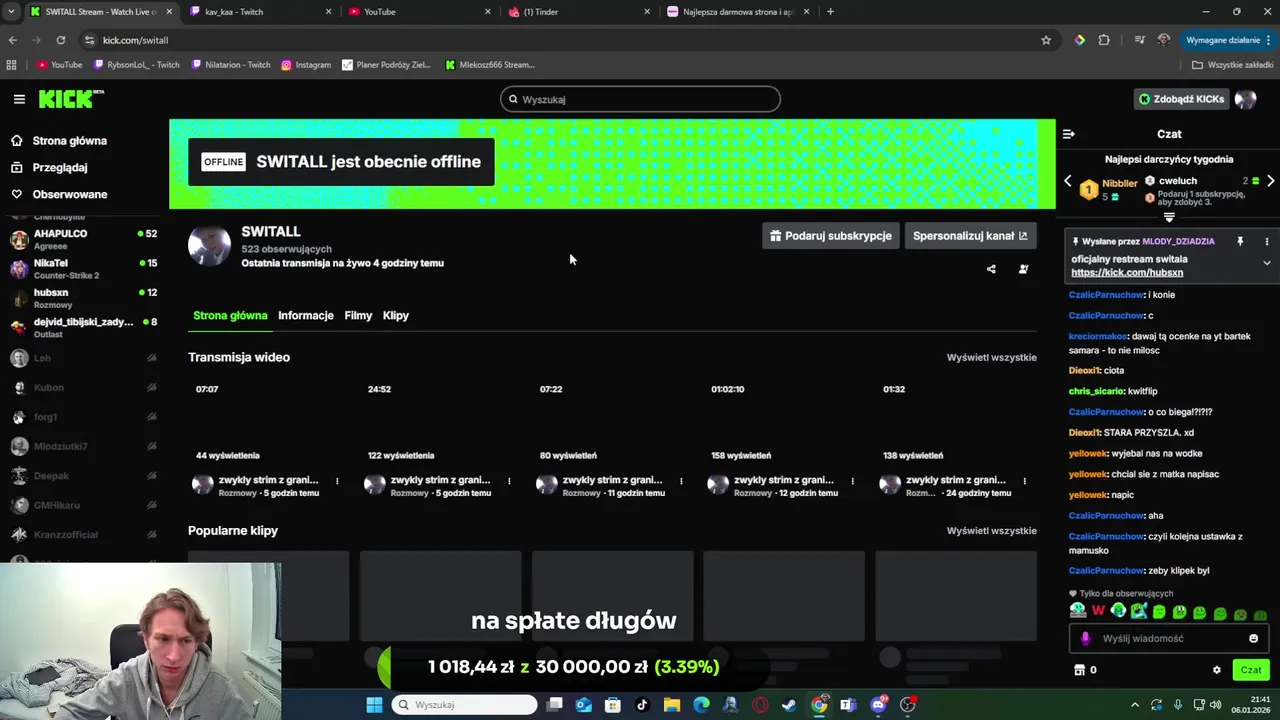This screenshot has height=720, width=1280.
Task: Share the SWITALL channel
Action: click(x=991, y=269)
